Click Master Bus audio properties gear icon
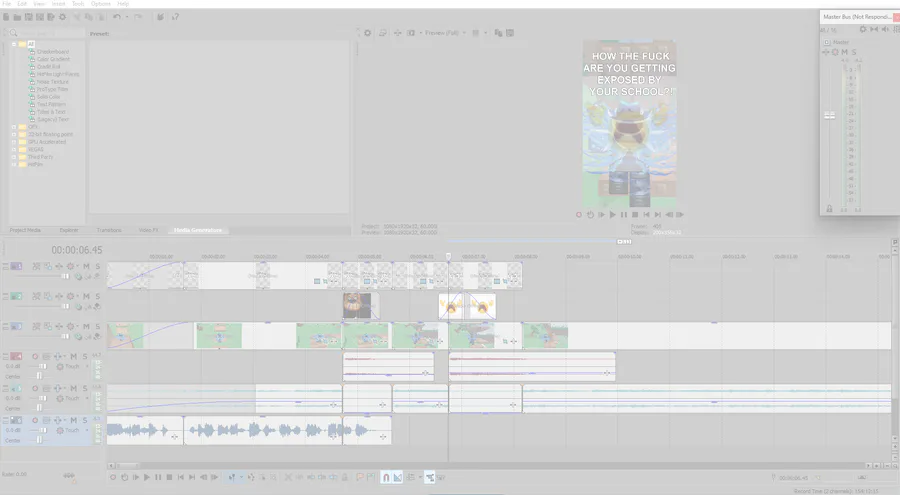The height and width of the screenshot is (495, 900). pos(863,29)
